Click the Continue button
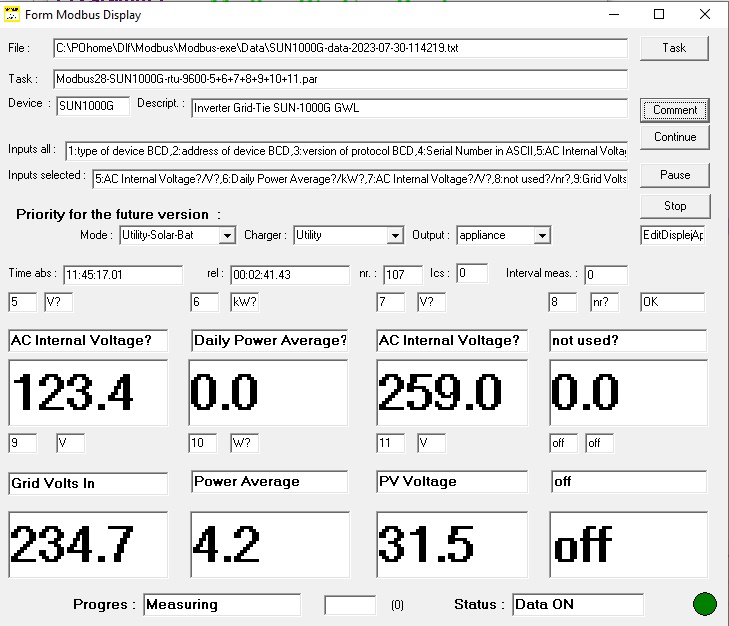Screen dimensions: 729x626 click(675, 137)
